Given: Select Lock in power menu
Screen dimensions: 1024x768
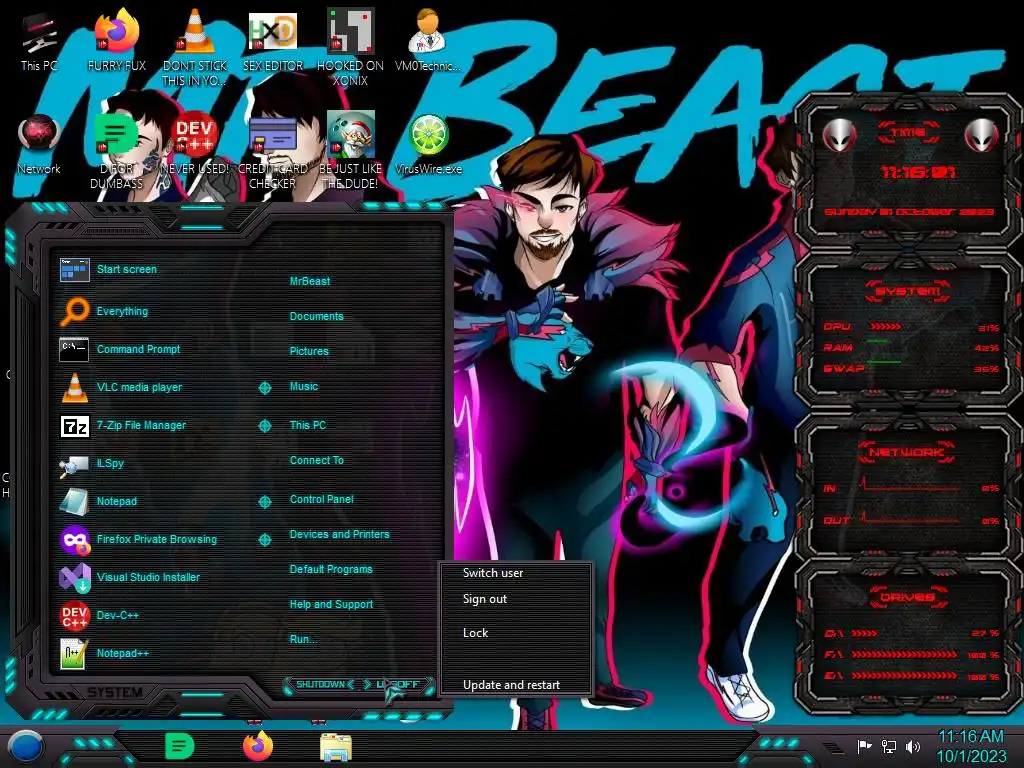Looking at the screenshot, I should (x=475, y=633).
